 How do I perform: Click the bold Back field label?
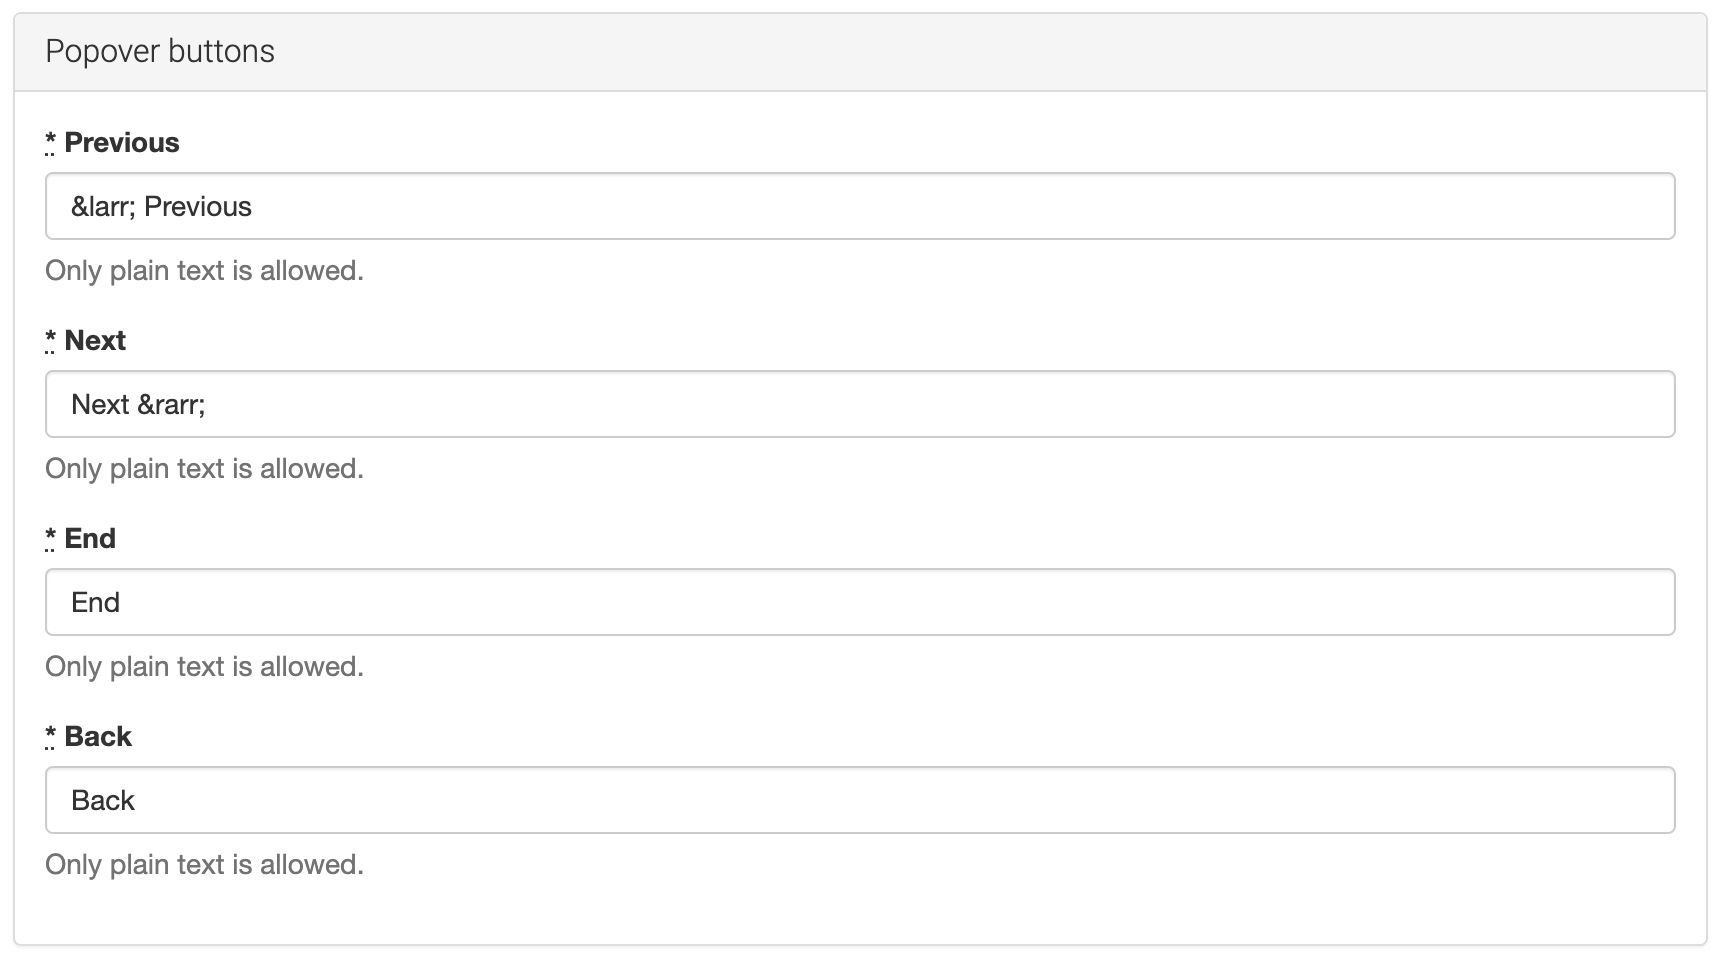[98, 737]
